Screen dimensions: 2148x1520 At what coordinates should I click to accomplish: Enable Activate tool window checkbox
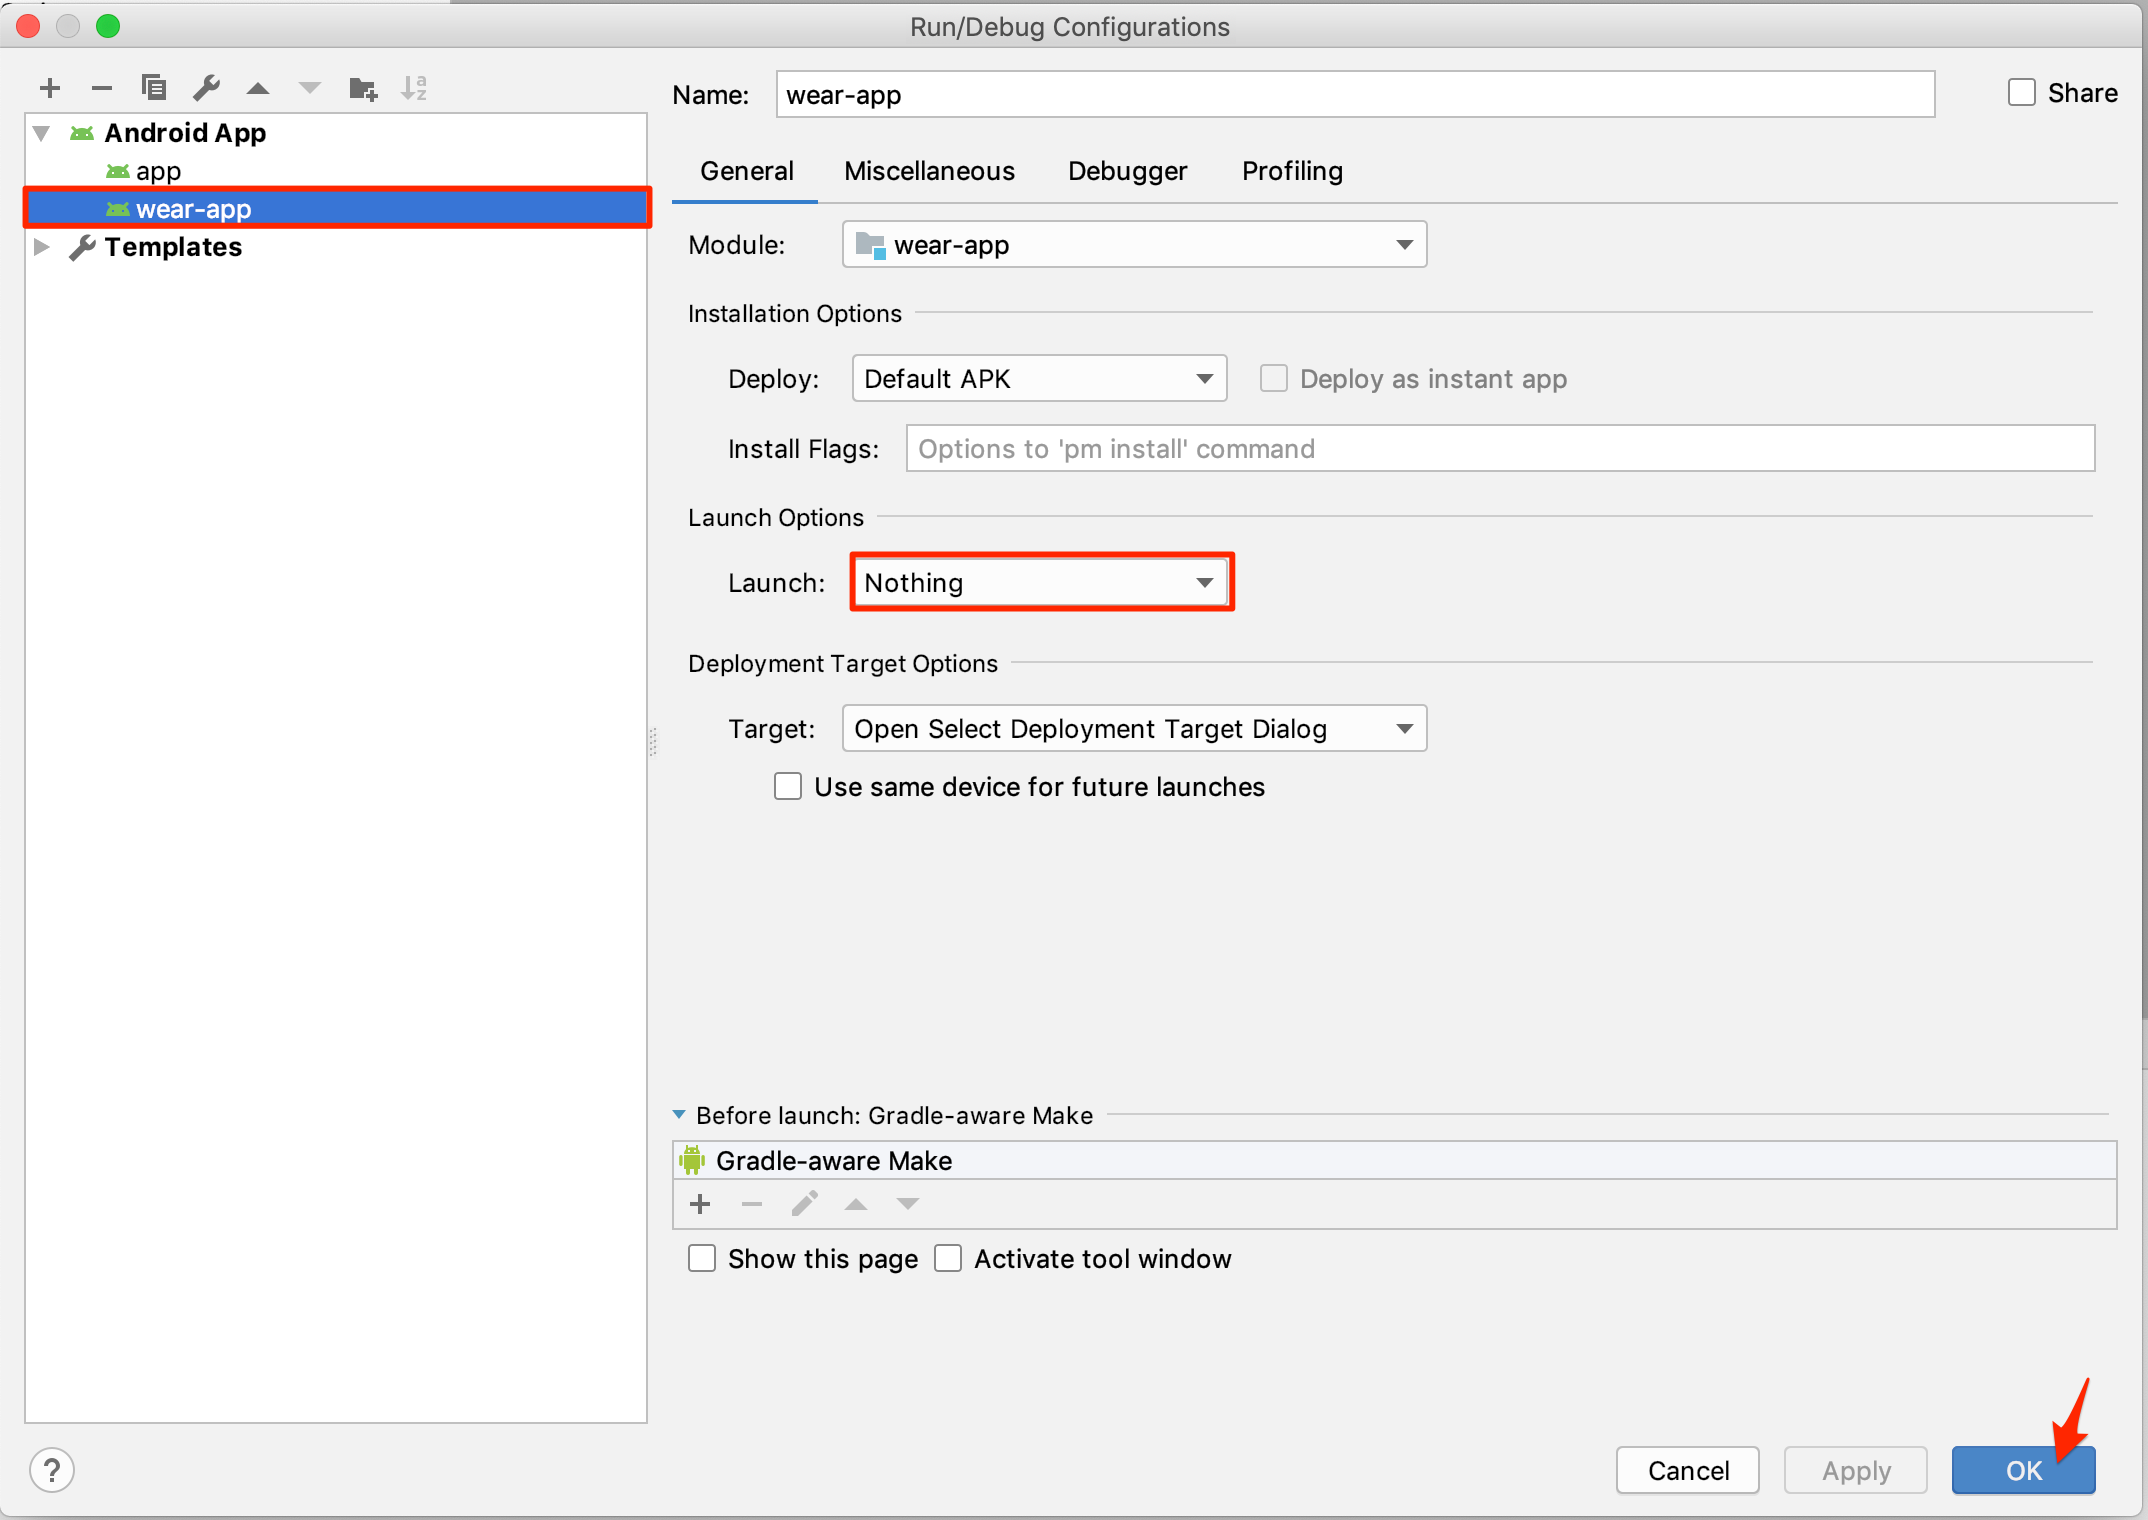(x=948, y=1258)
